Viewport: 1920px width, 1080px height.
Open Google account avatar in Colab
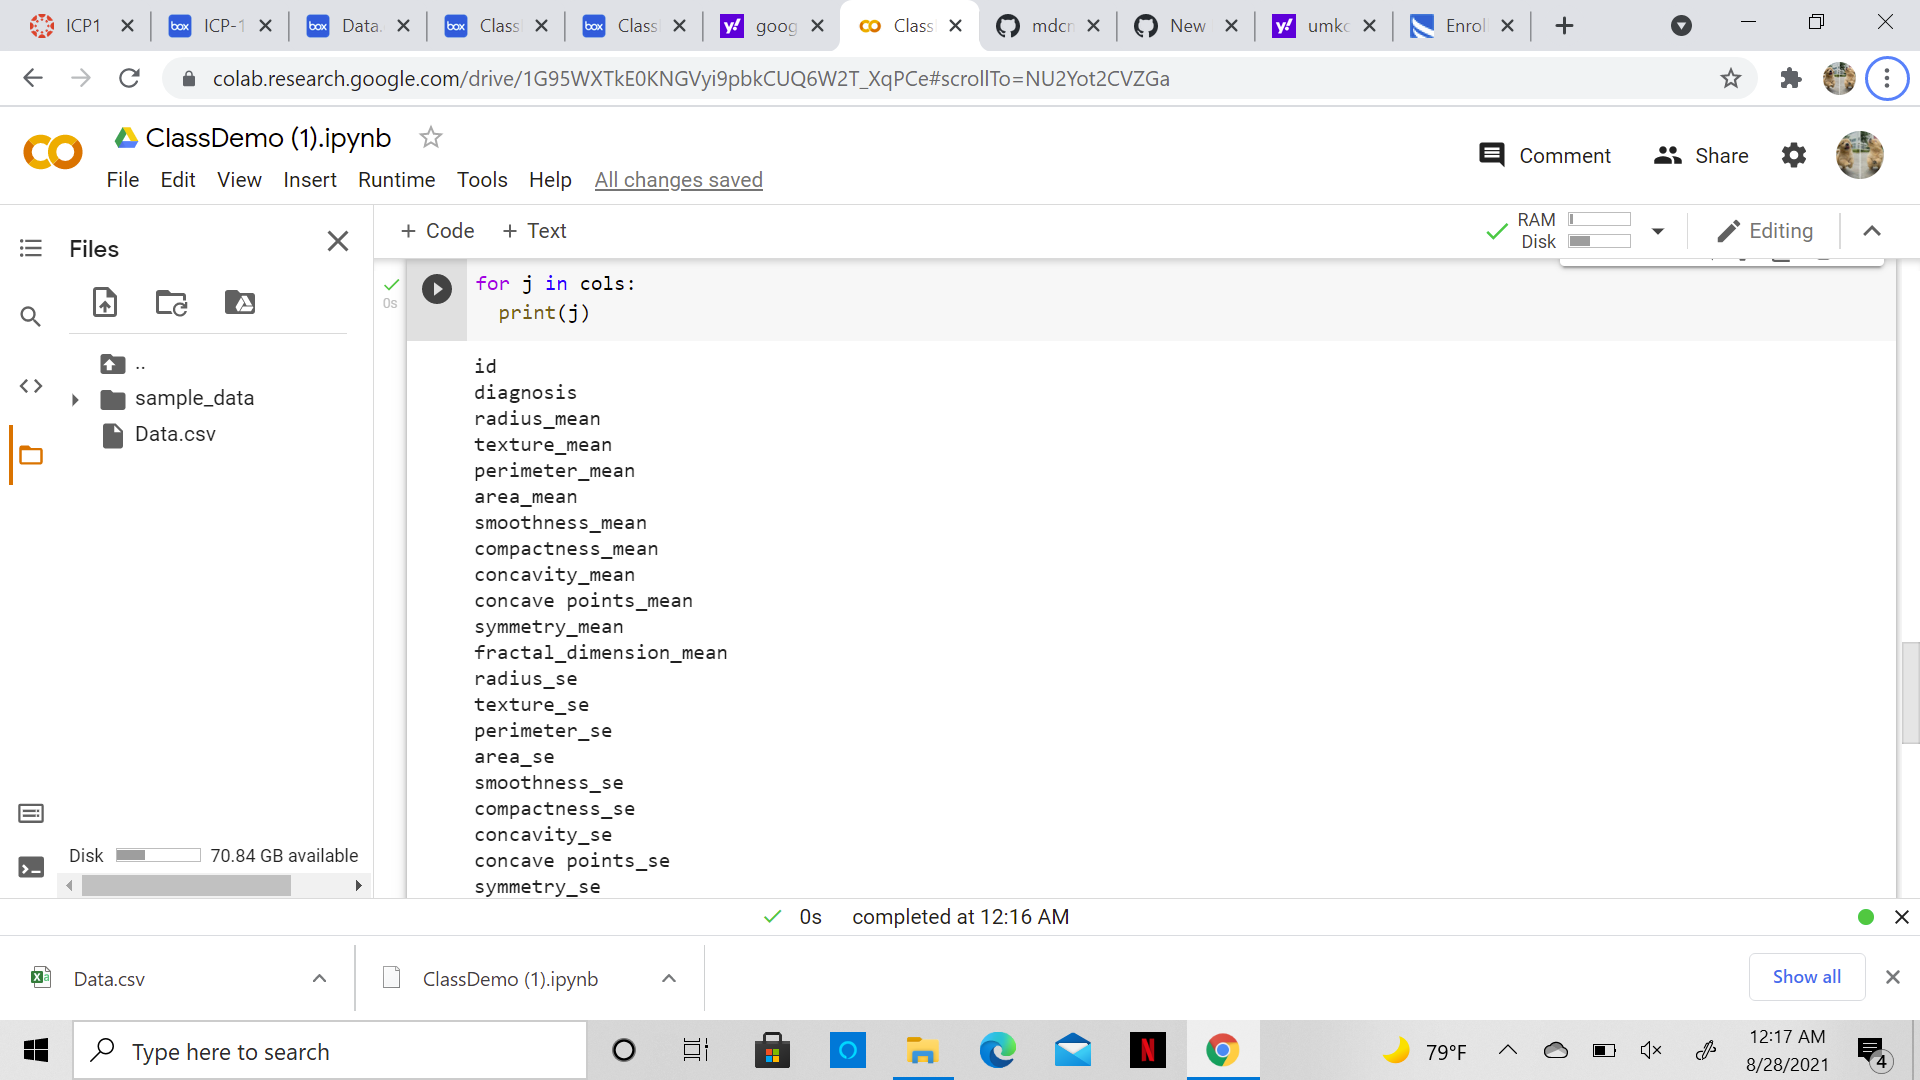coord(1860,155)
